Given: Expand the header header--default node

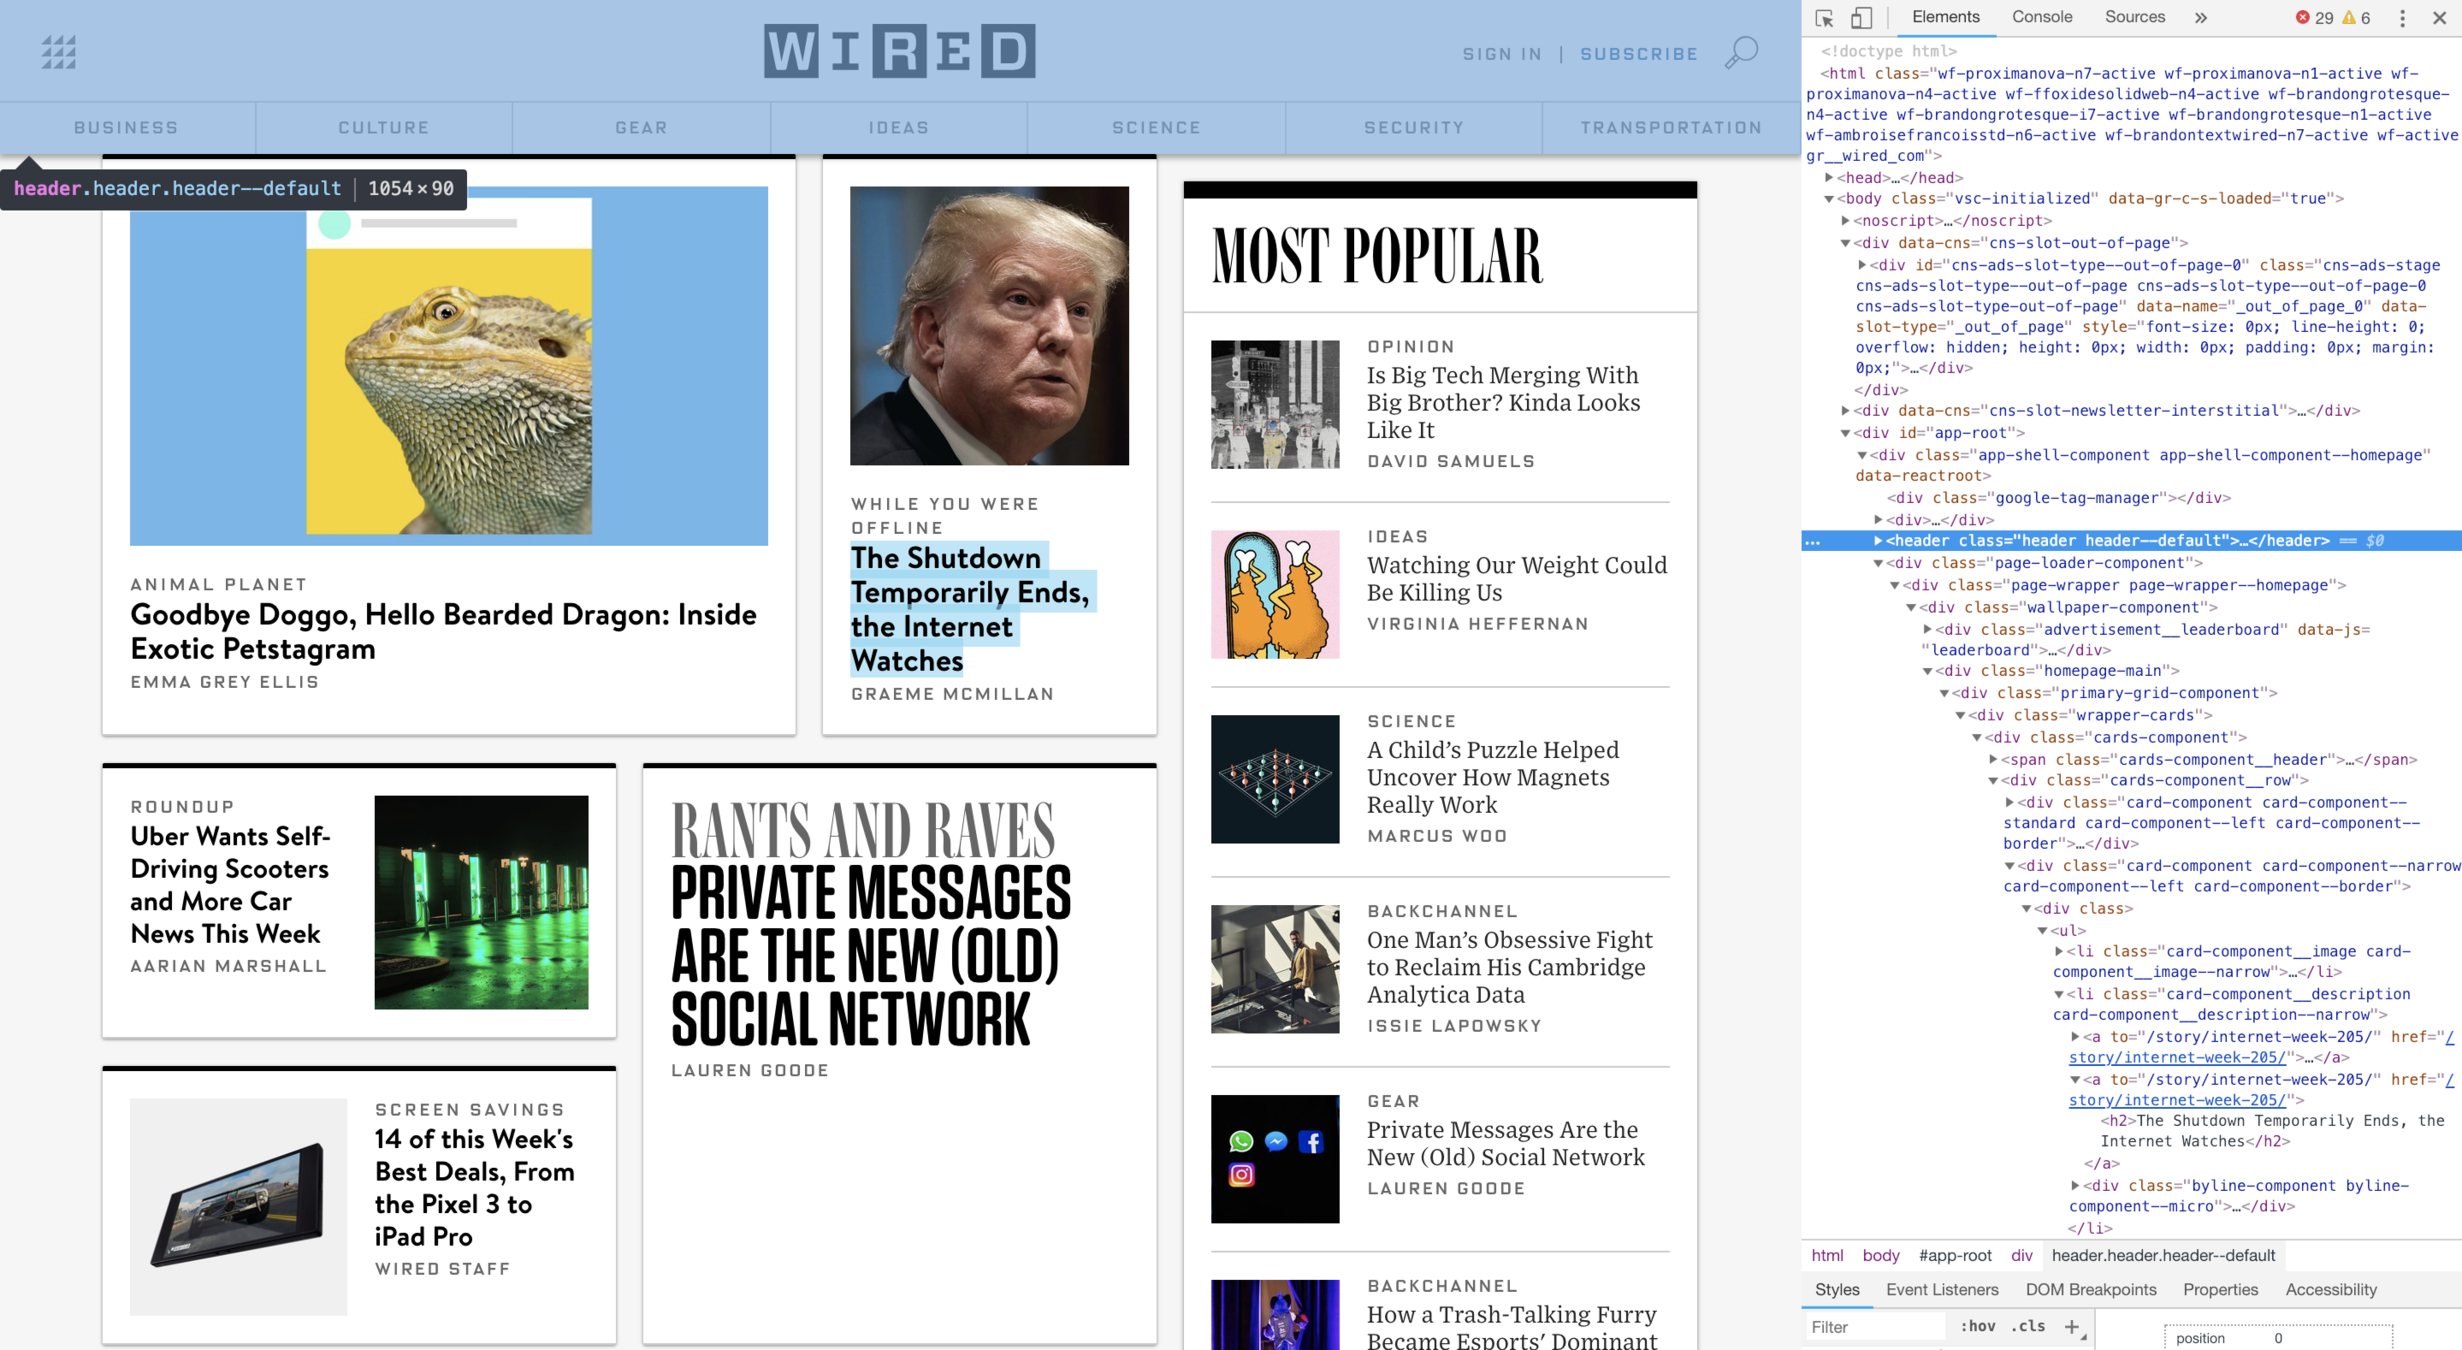Looking at the screenshot, I should tap(1877, 541).
